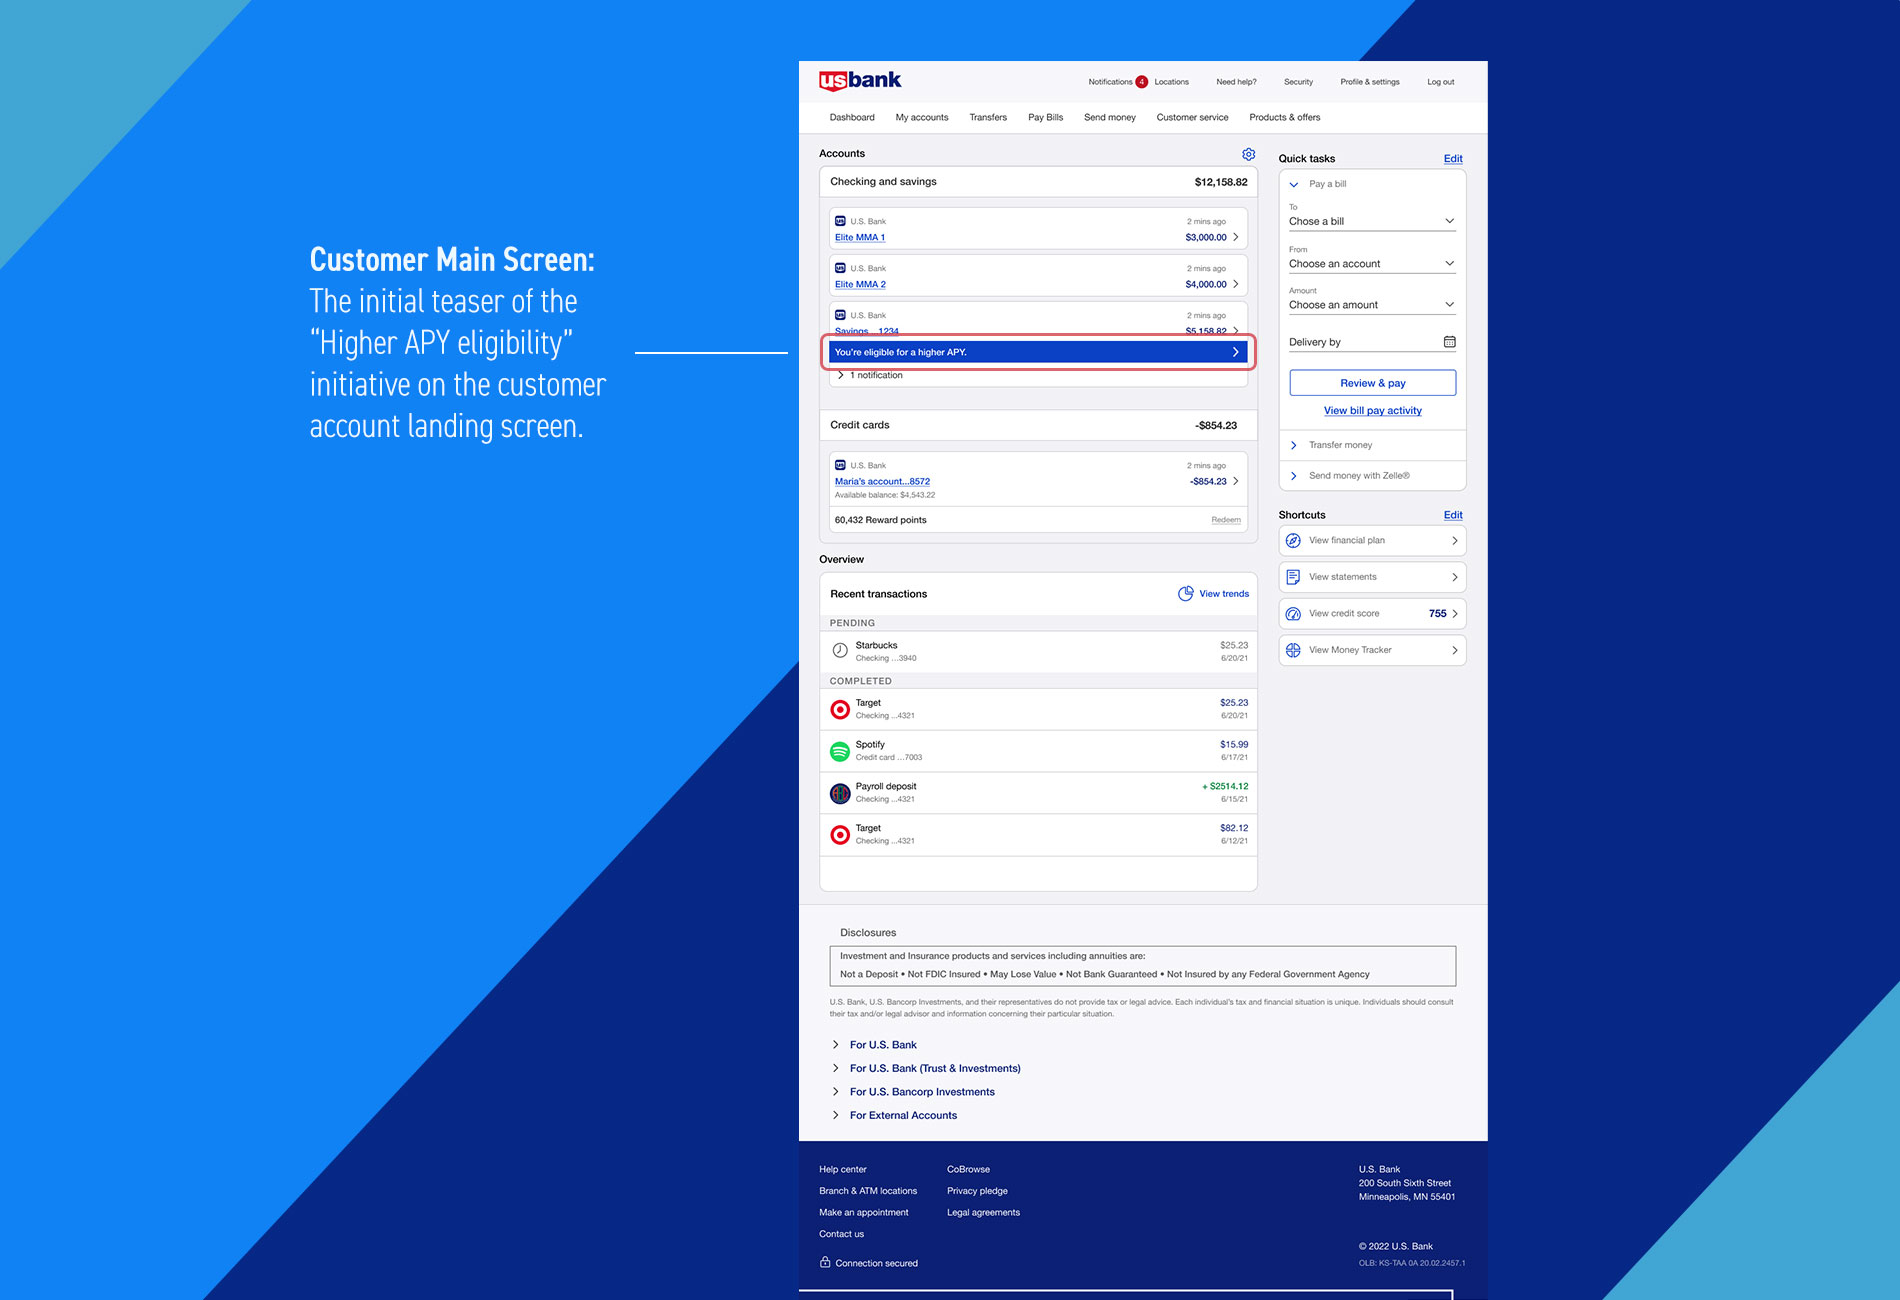This screenshot has width=1900, height=1300.
Task: Click Redeem for reward points
Action: [x=1226, y=520]
